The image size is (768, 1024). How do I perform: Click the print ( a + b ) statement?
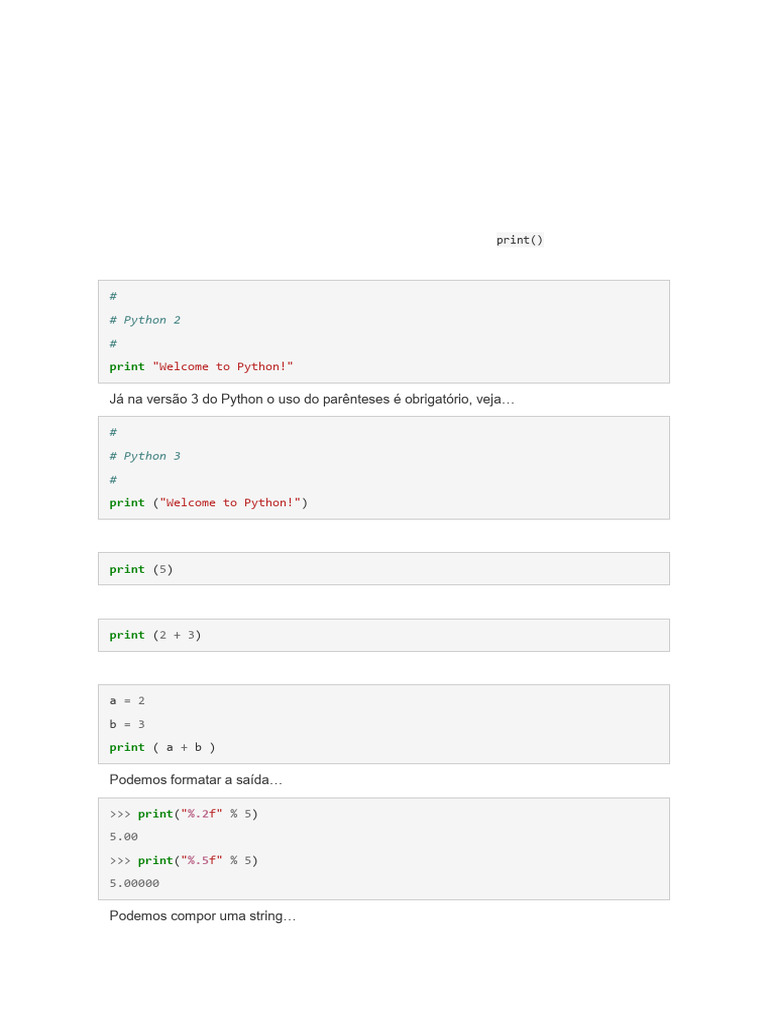click(x=163, y=747)
